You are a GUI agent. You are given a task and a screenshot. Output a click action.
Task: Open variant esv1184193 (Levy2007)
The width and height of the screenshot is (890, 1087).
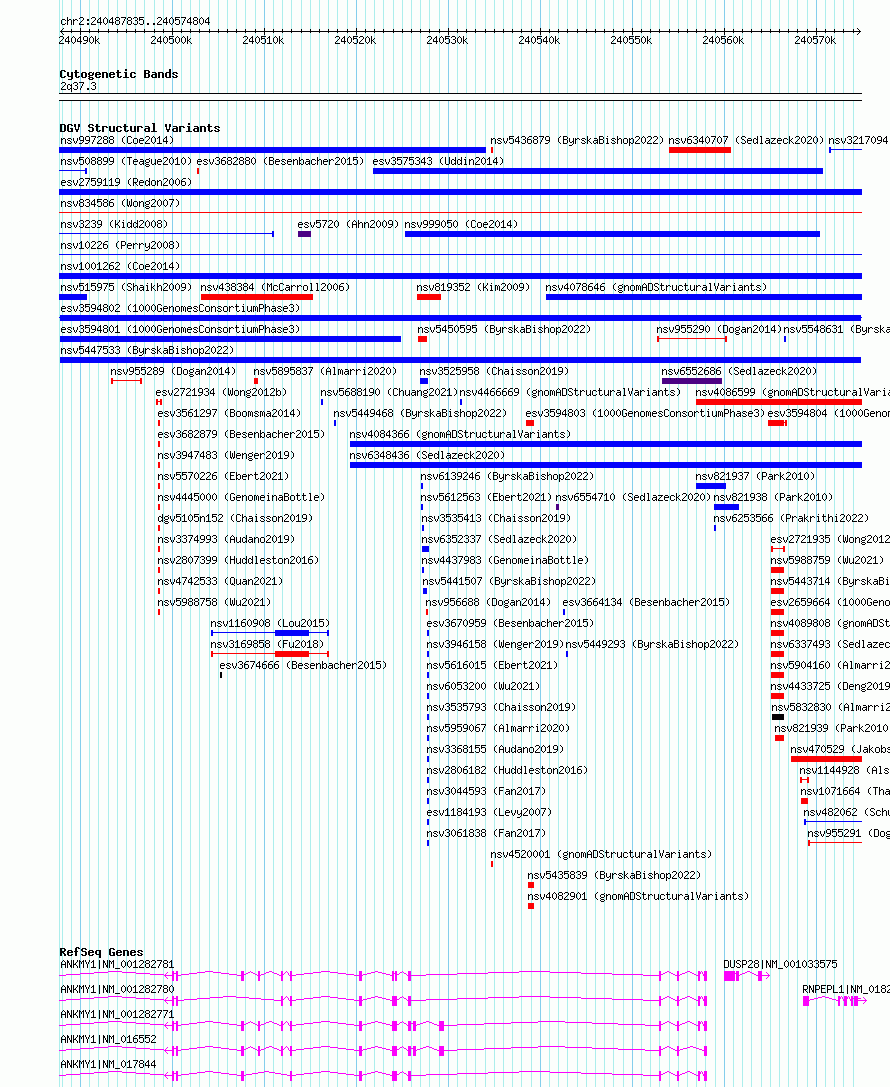tap(489, 812)
